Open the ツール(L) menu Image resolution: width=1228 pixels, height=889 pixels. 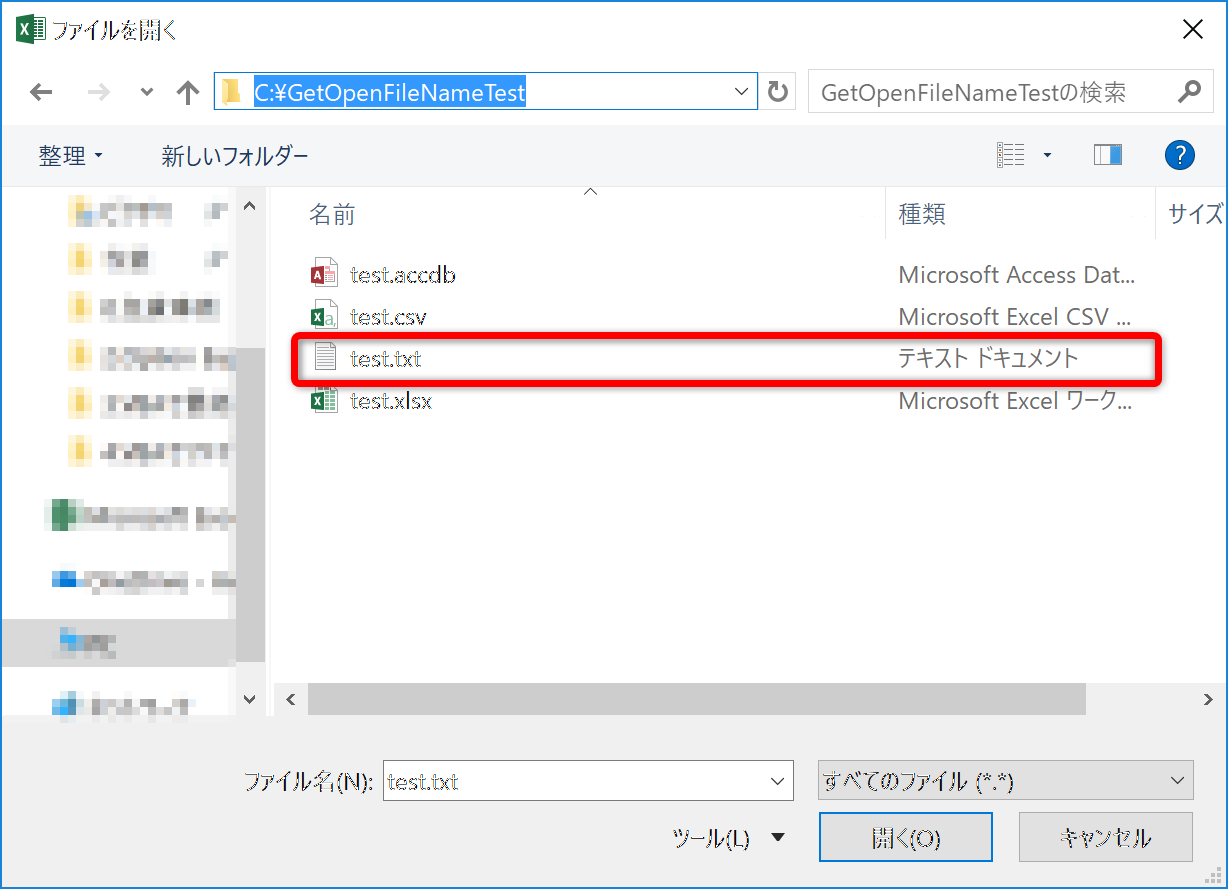(729, 838)
